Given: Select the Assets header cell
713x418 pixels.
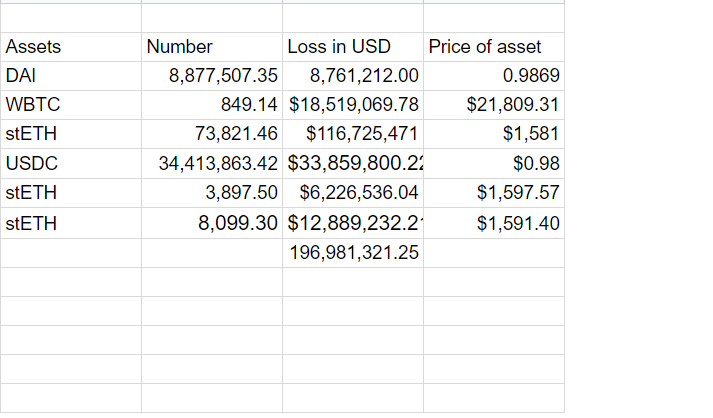Looking at the screenshot, I should point(34,47).
